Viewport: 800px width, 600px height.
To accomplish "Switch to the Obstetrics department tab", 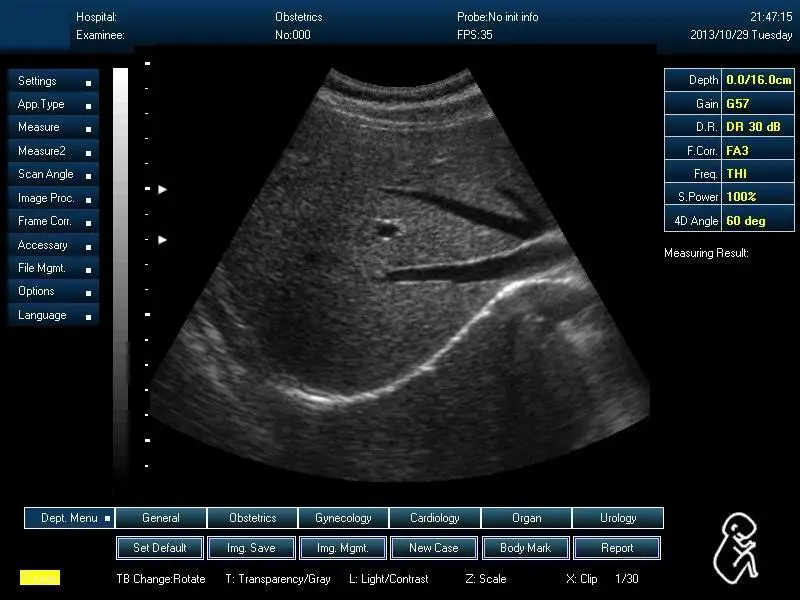I will 253,518.
